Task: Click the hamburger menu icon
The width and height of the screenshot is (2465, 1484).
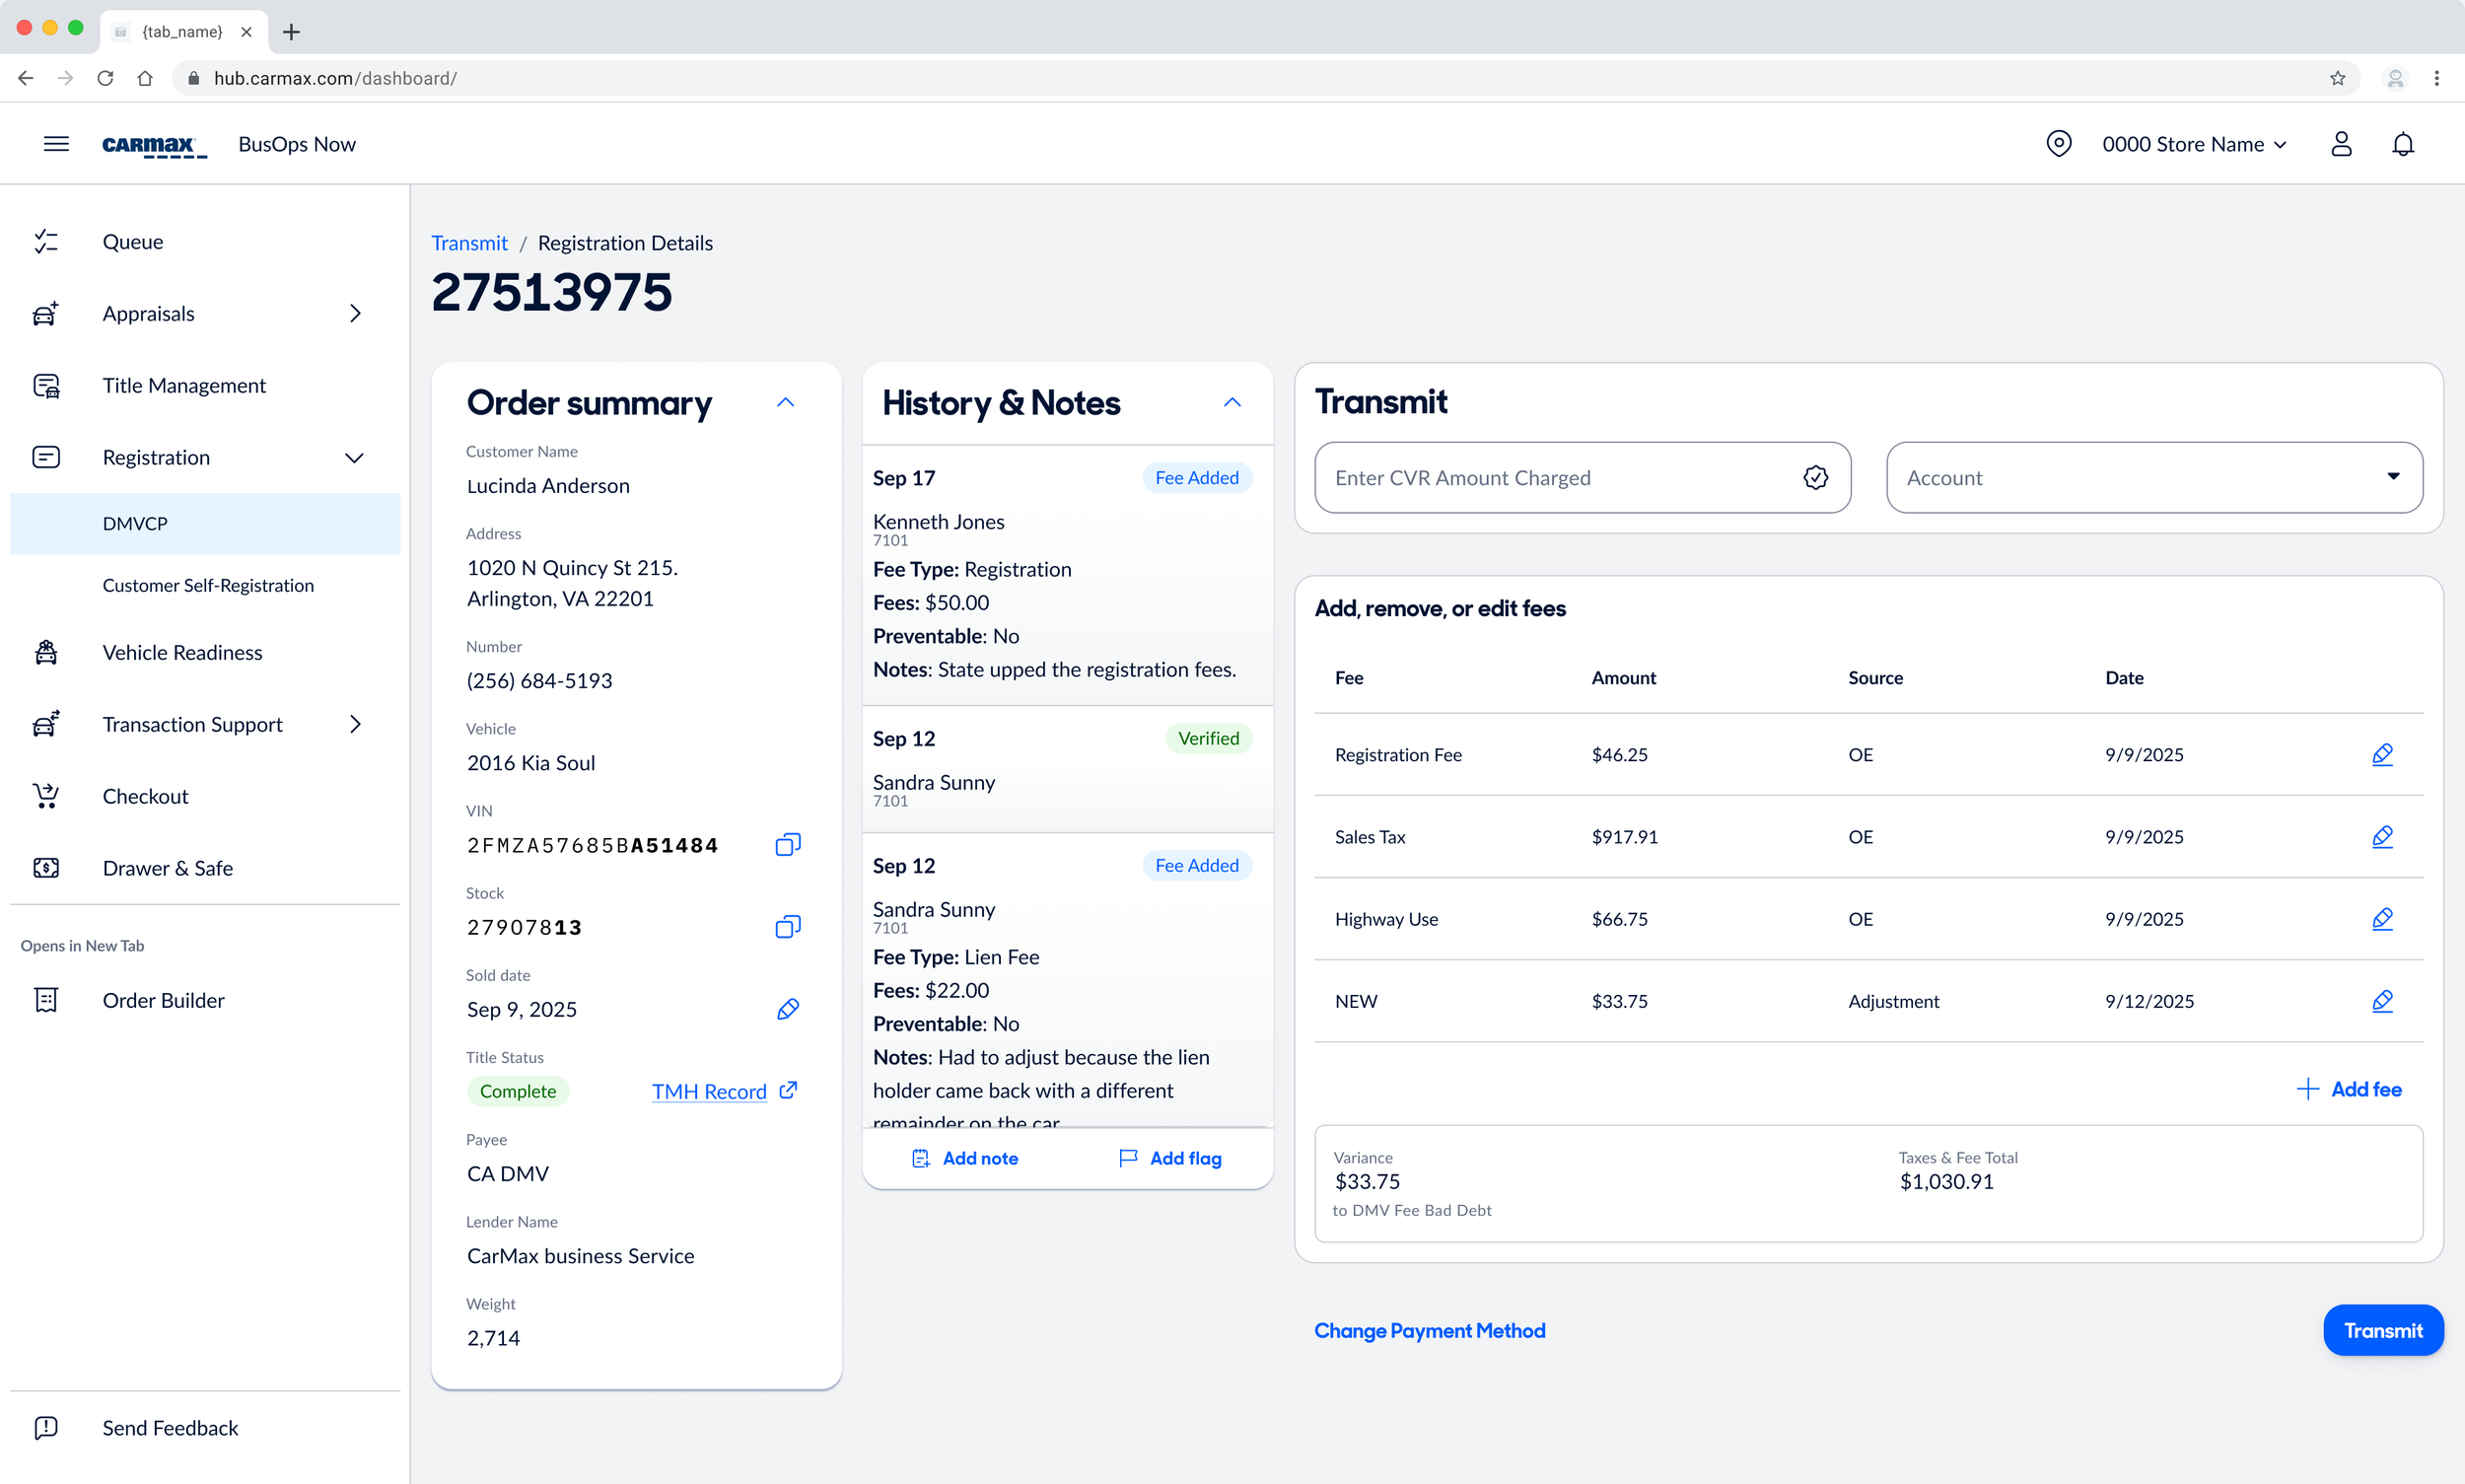Action: coord(56,144)
